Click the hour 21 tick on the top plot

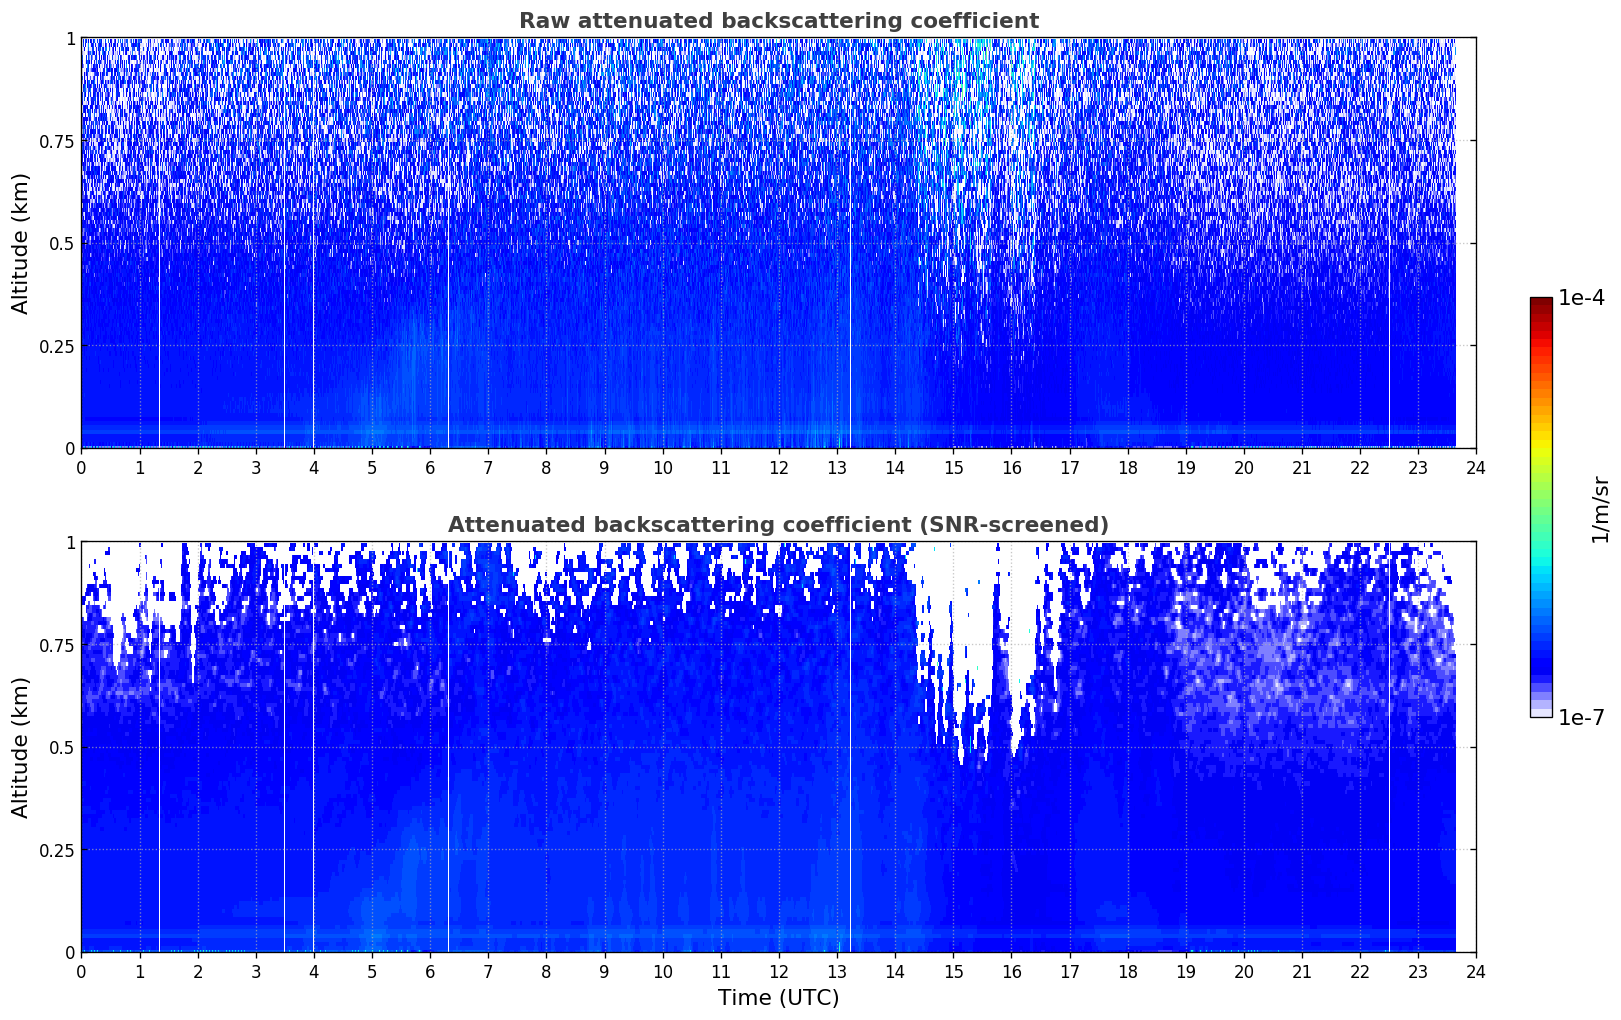pyautogui.click(x=1301, y=468)
